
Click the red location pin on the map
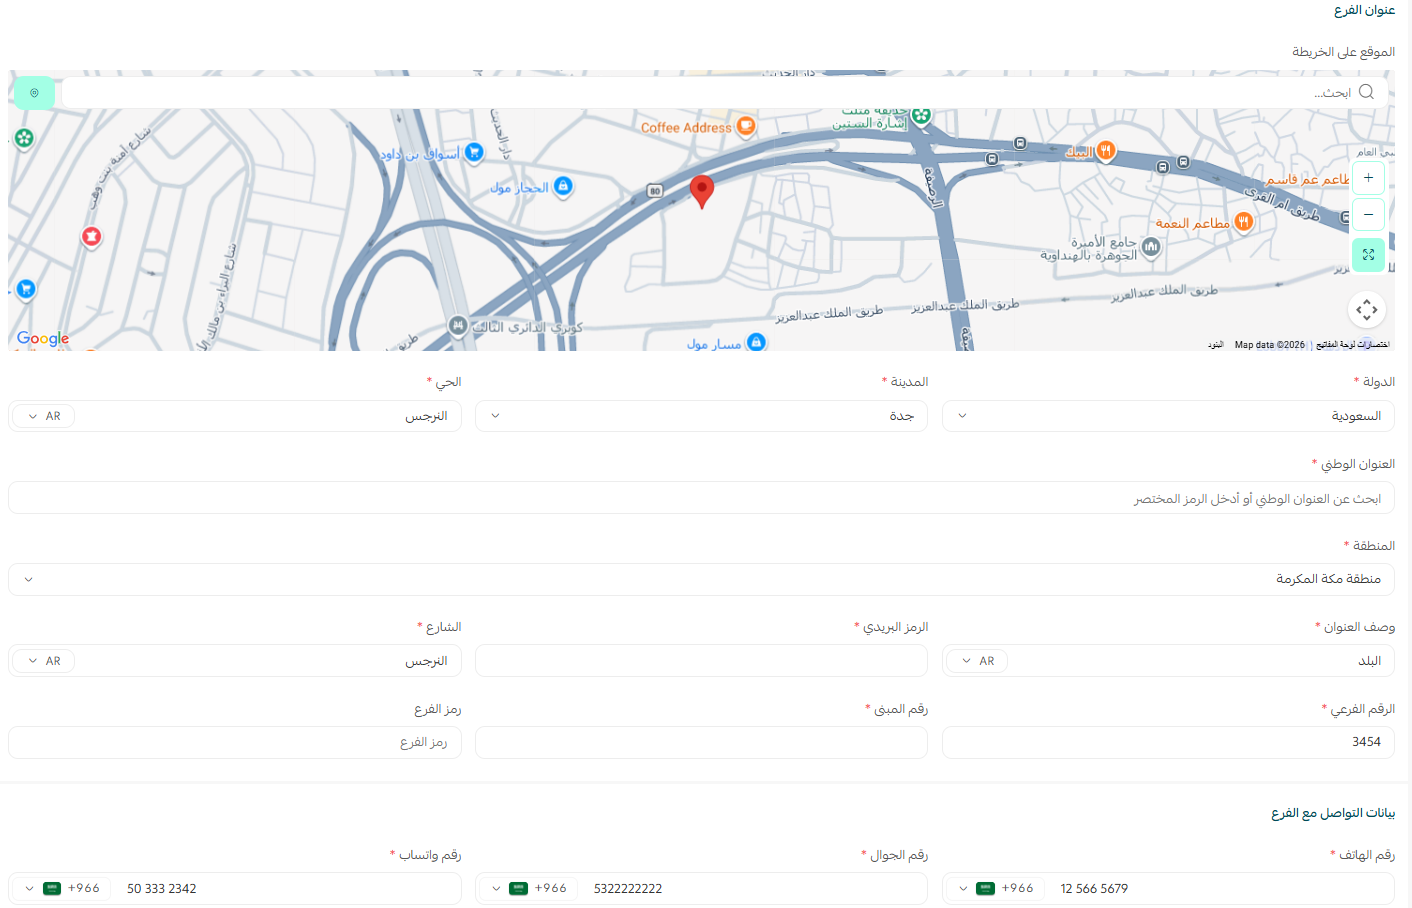(701, 190)
